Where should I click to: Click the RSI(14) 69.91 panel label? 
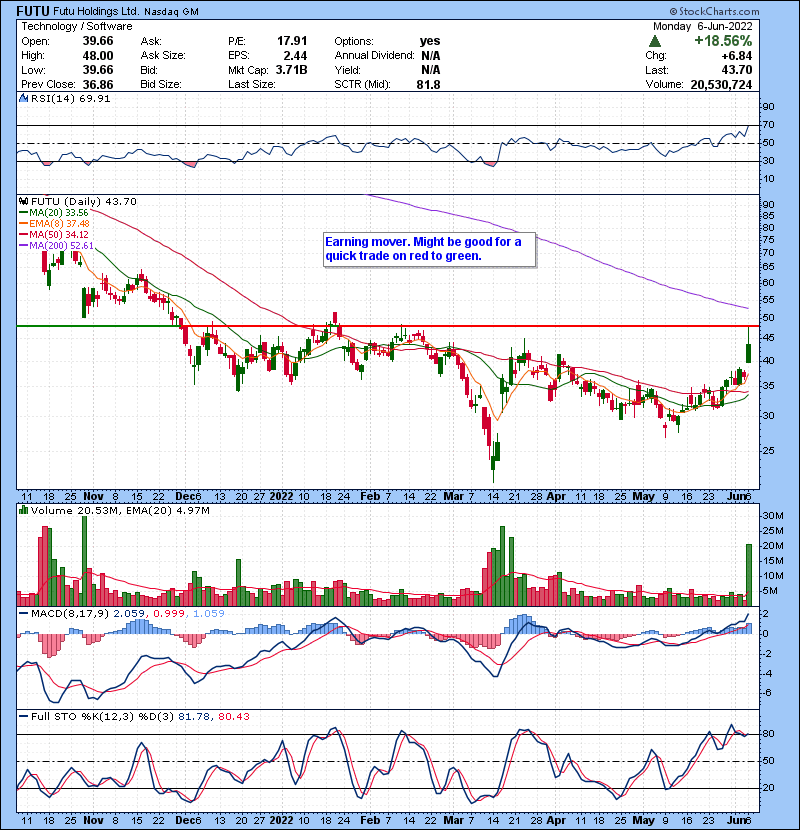70,98
